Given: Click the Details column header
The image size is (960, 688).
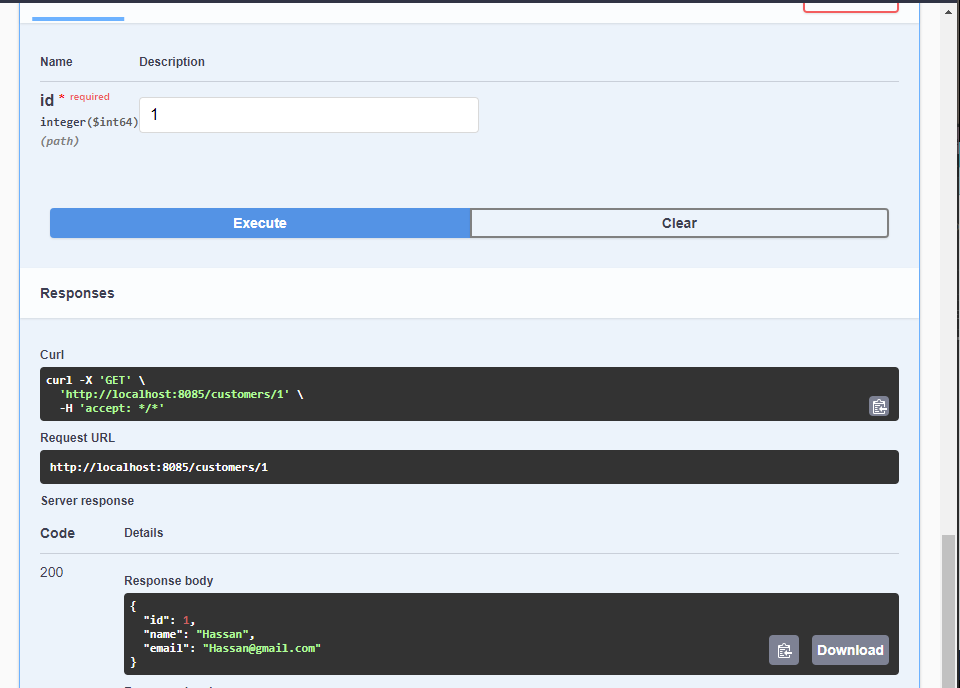Looking at the screenshot, I should pyautogui.click(x=144, y=533).
